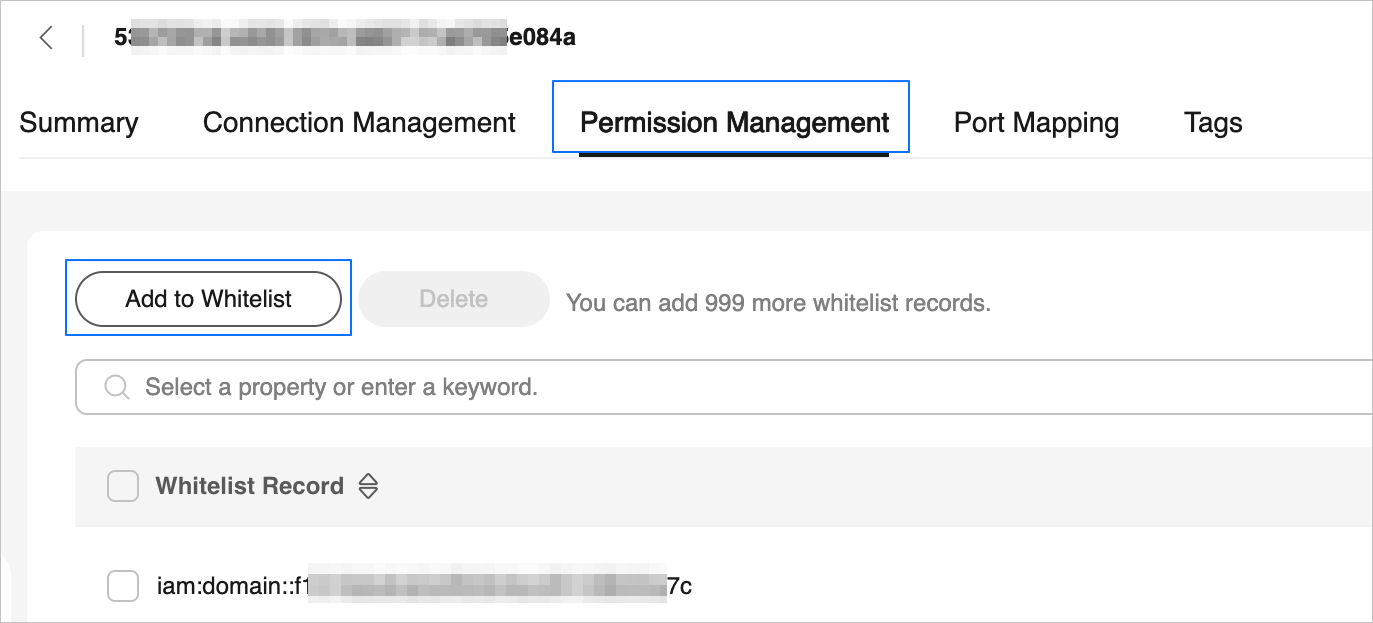The image size is (1373, 623).
Task: Click the endpoint ID title ending in e084a
Action: [x=344, y=38]
